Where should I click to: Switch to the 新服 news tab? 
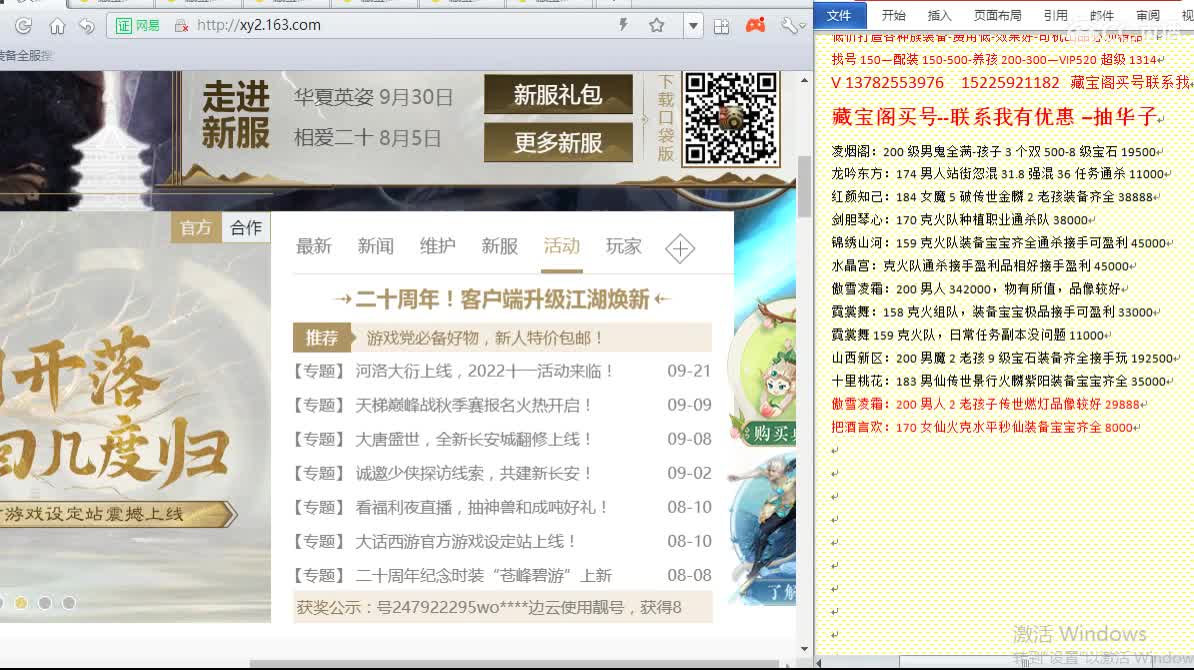pyautogui.click(x=500, y=246)
